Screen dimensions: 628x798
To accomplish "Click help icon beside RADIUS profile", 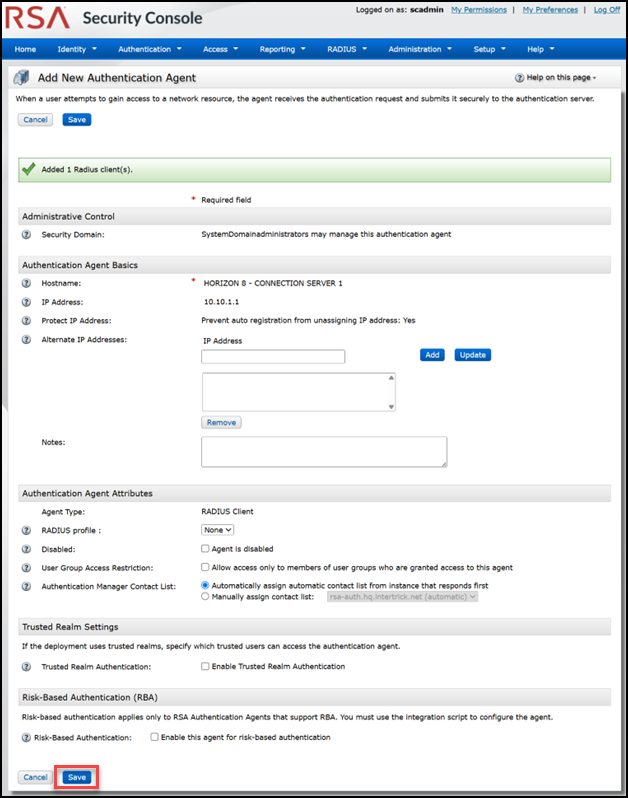I will [26, 530].
